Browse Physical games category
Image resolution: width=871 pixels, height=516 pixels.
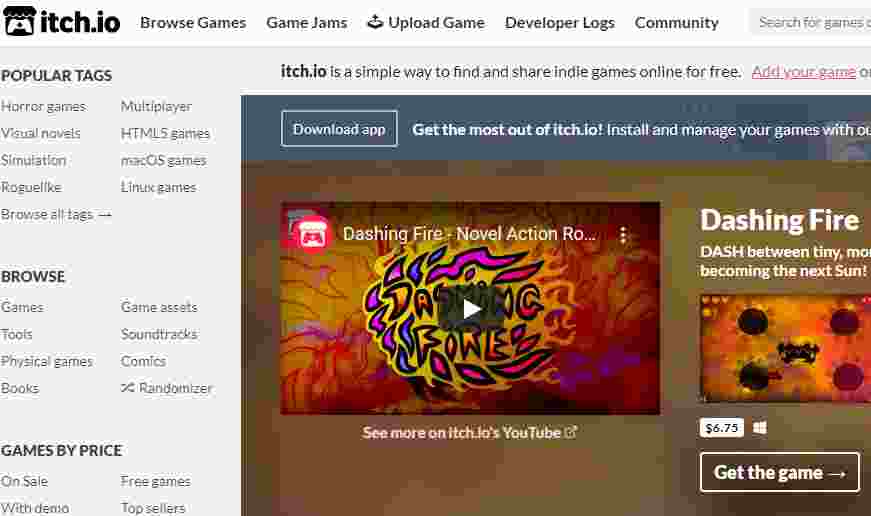coord(47,362)
